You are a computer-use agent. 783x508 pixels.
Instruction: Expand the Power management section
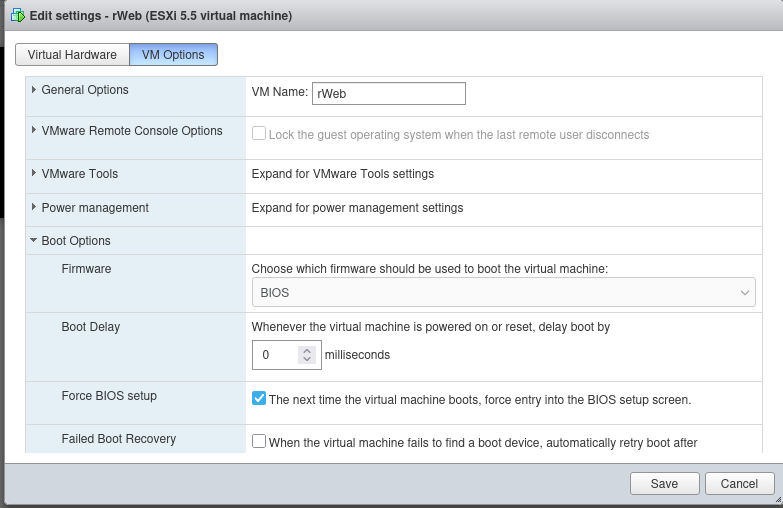click(33, 207)
